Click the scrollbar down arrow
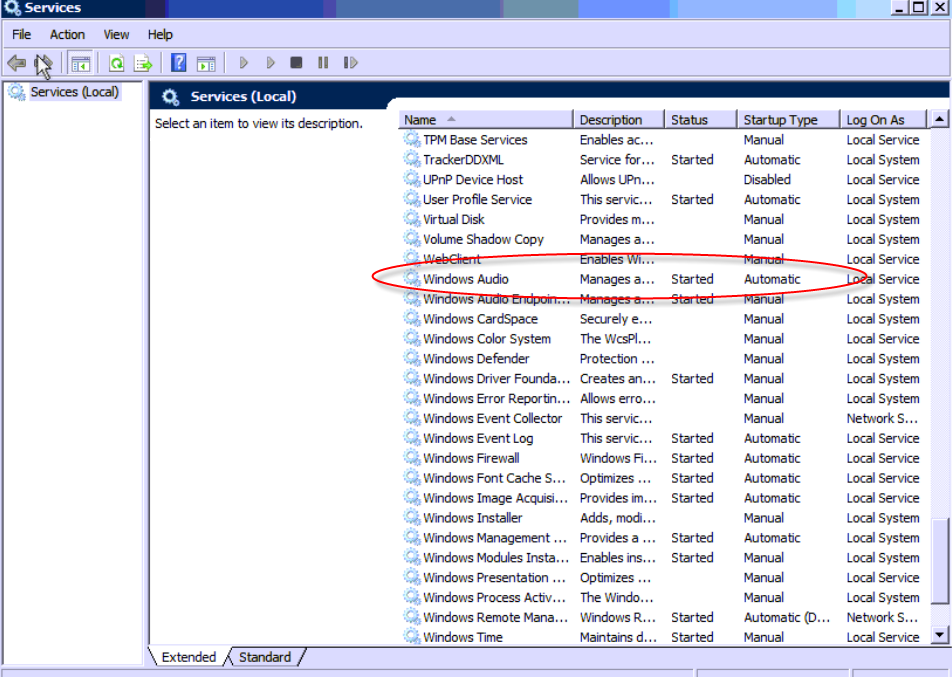 point(940,635)
